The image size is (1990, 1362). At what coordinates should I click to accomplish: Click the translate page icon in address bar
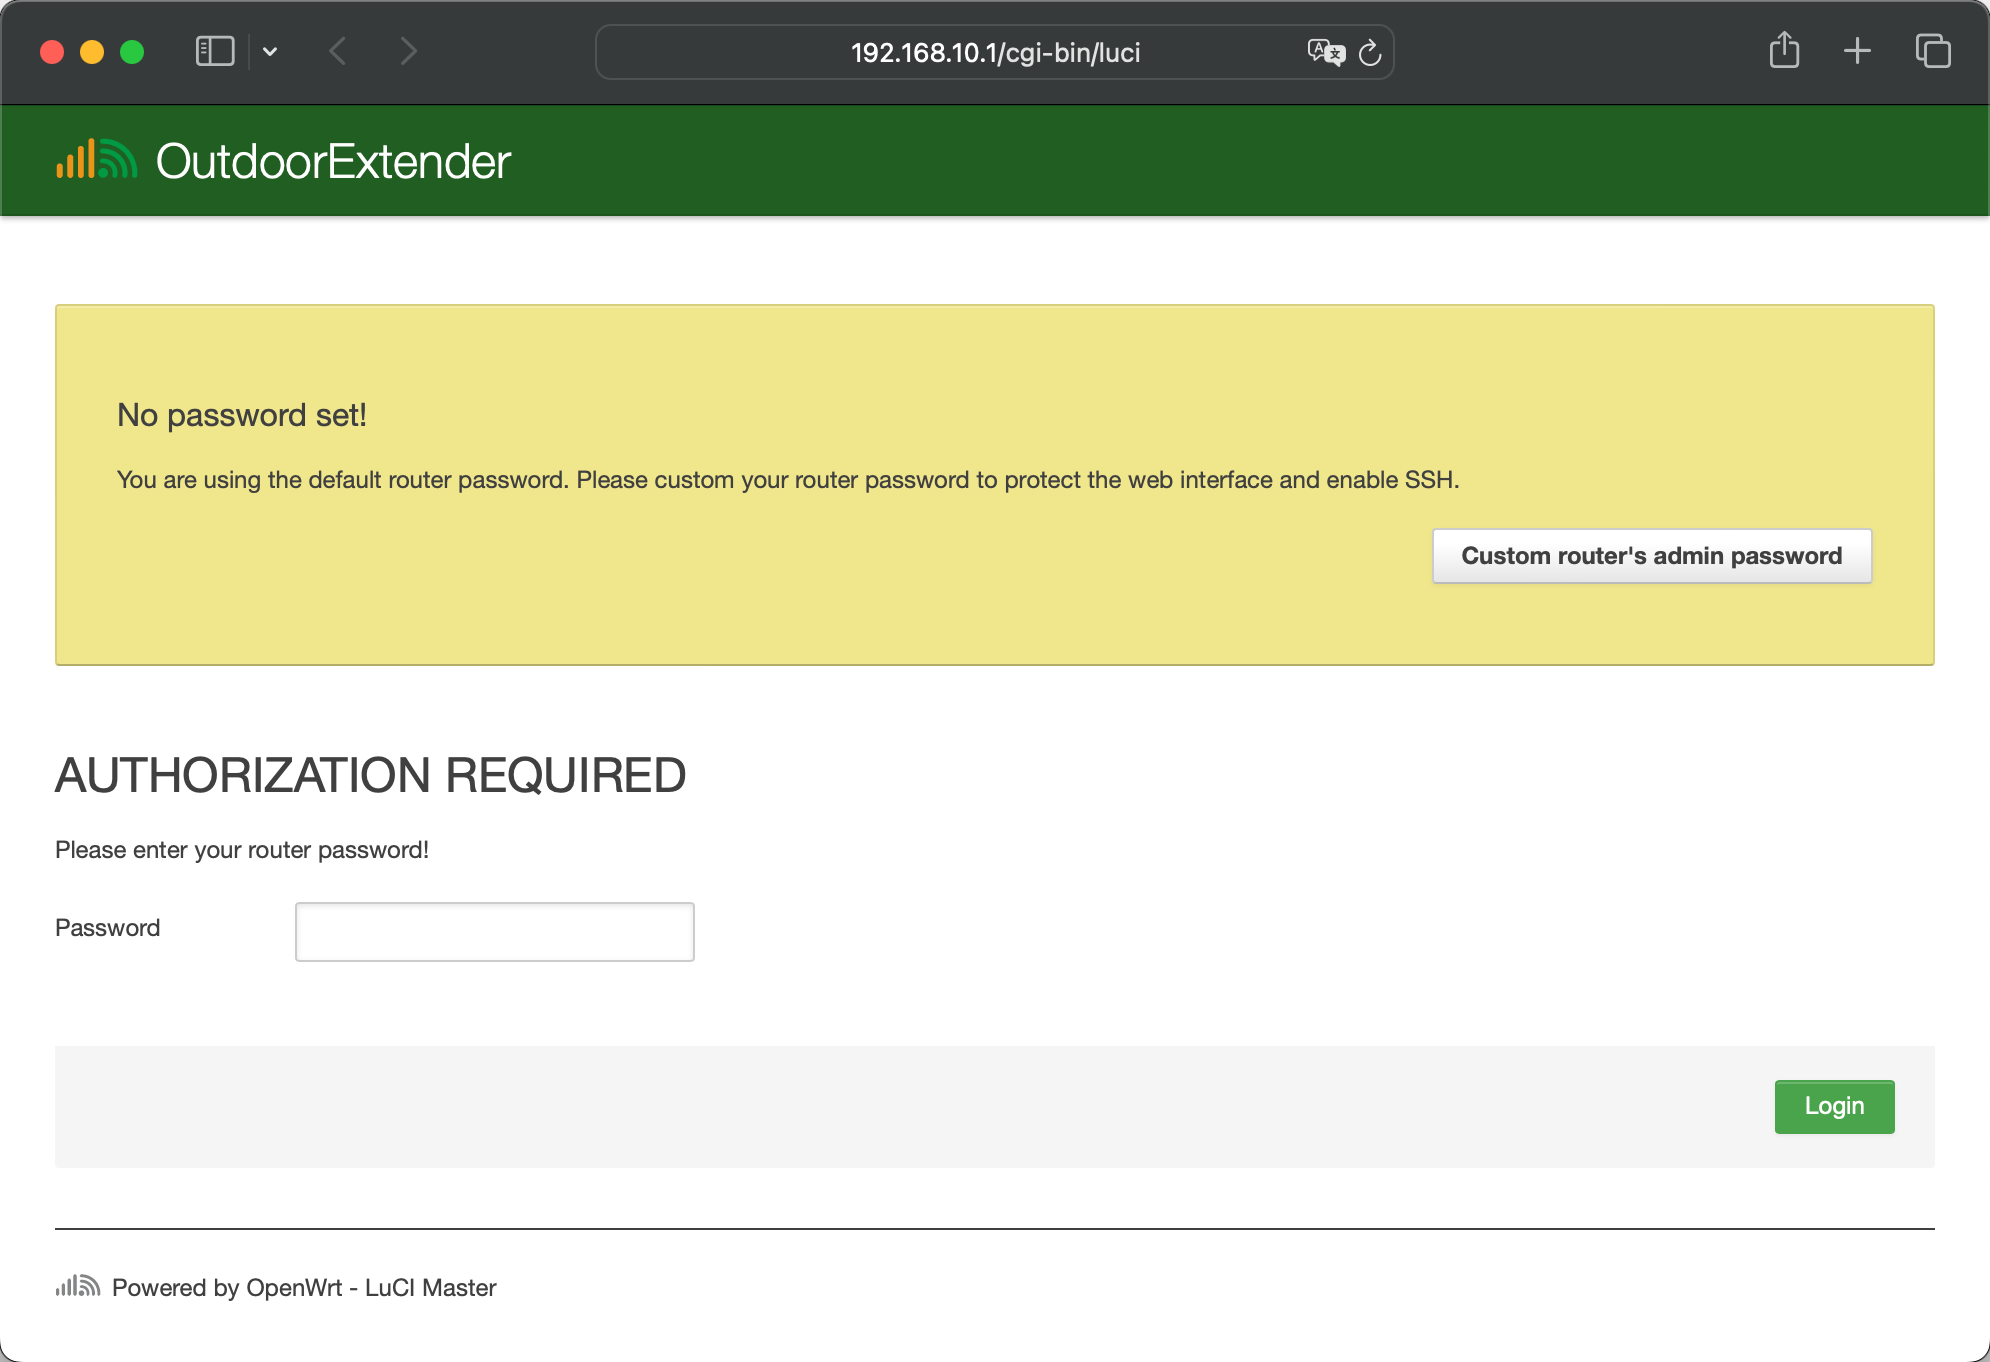pos(1325,52)
